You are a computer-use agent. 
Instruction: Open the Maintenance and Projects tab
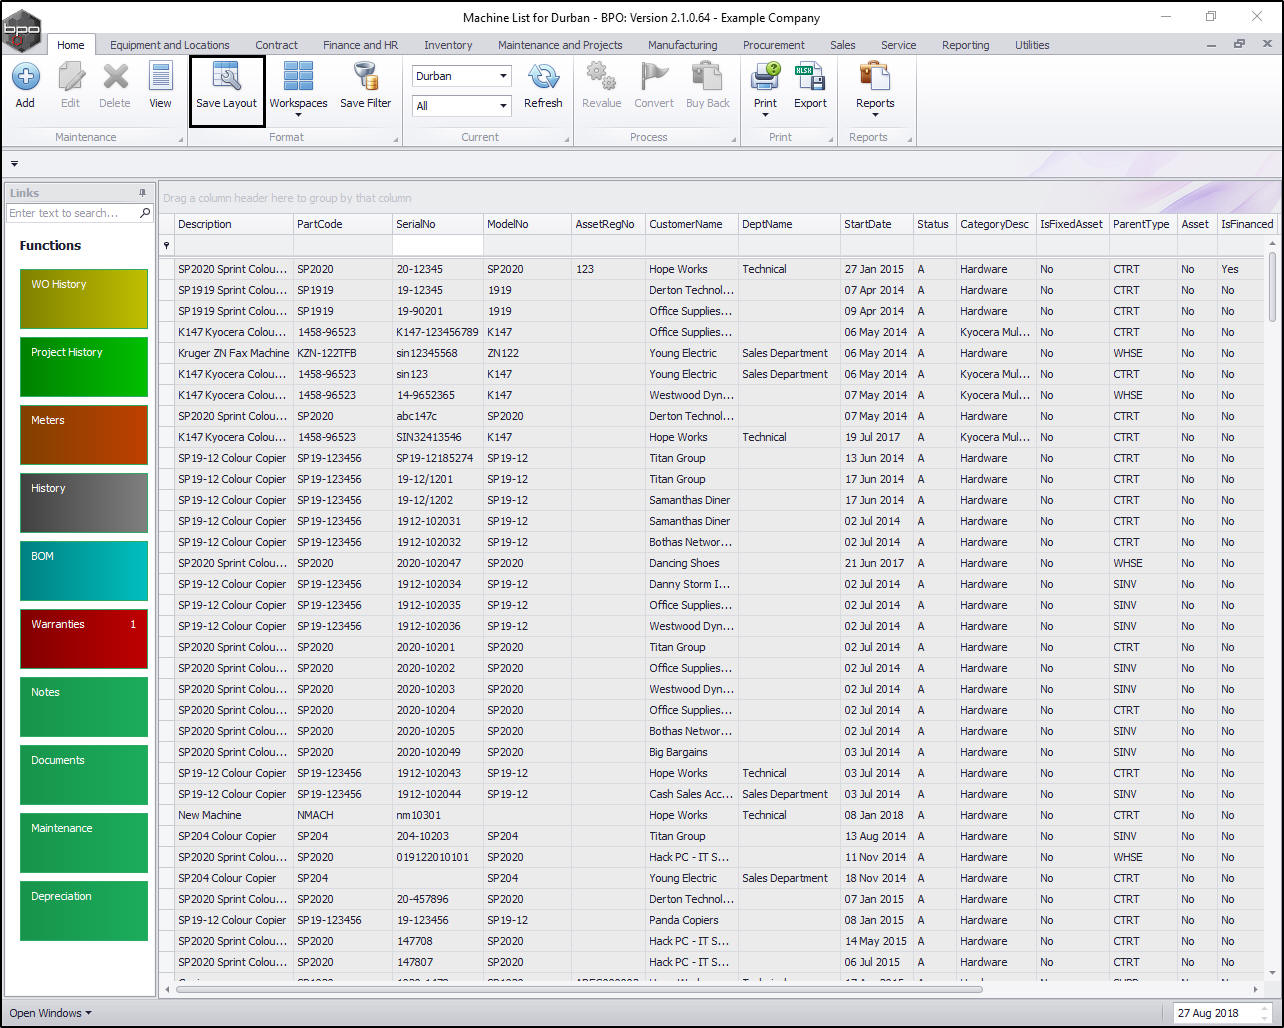pos(560,45)
